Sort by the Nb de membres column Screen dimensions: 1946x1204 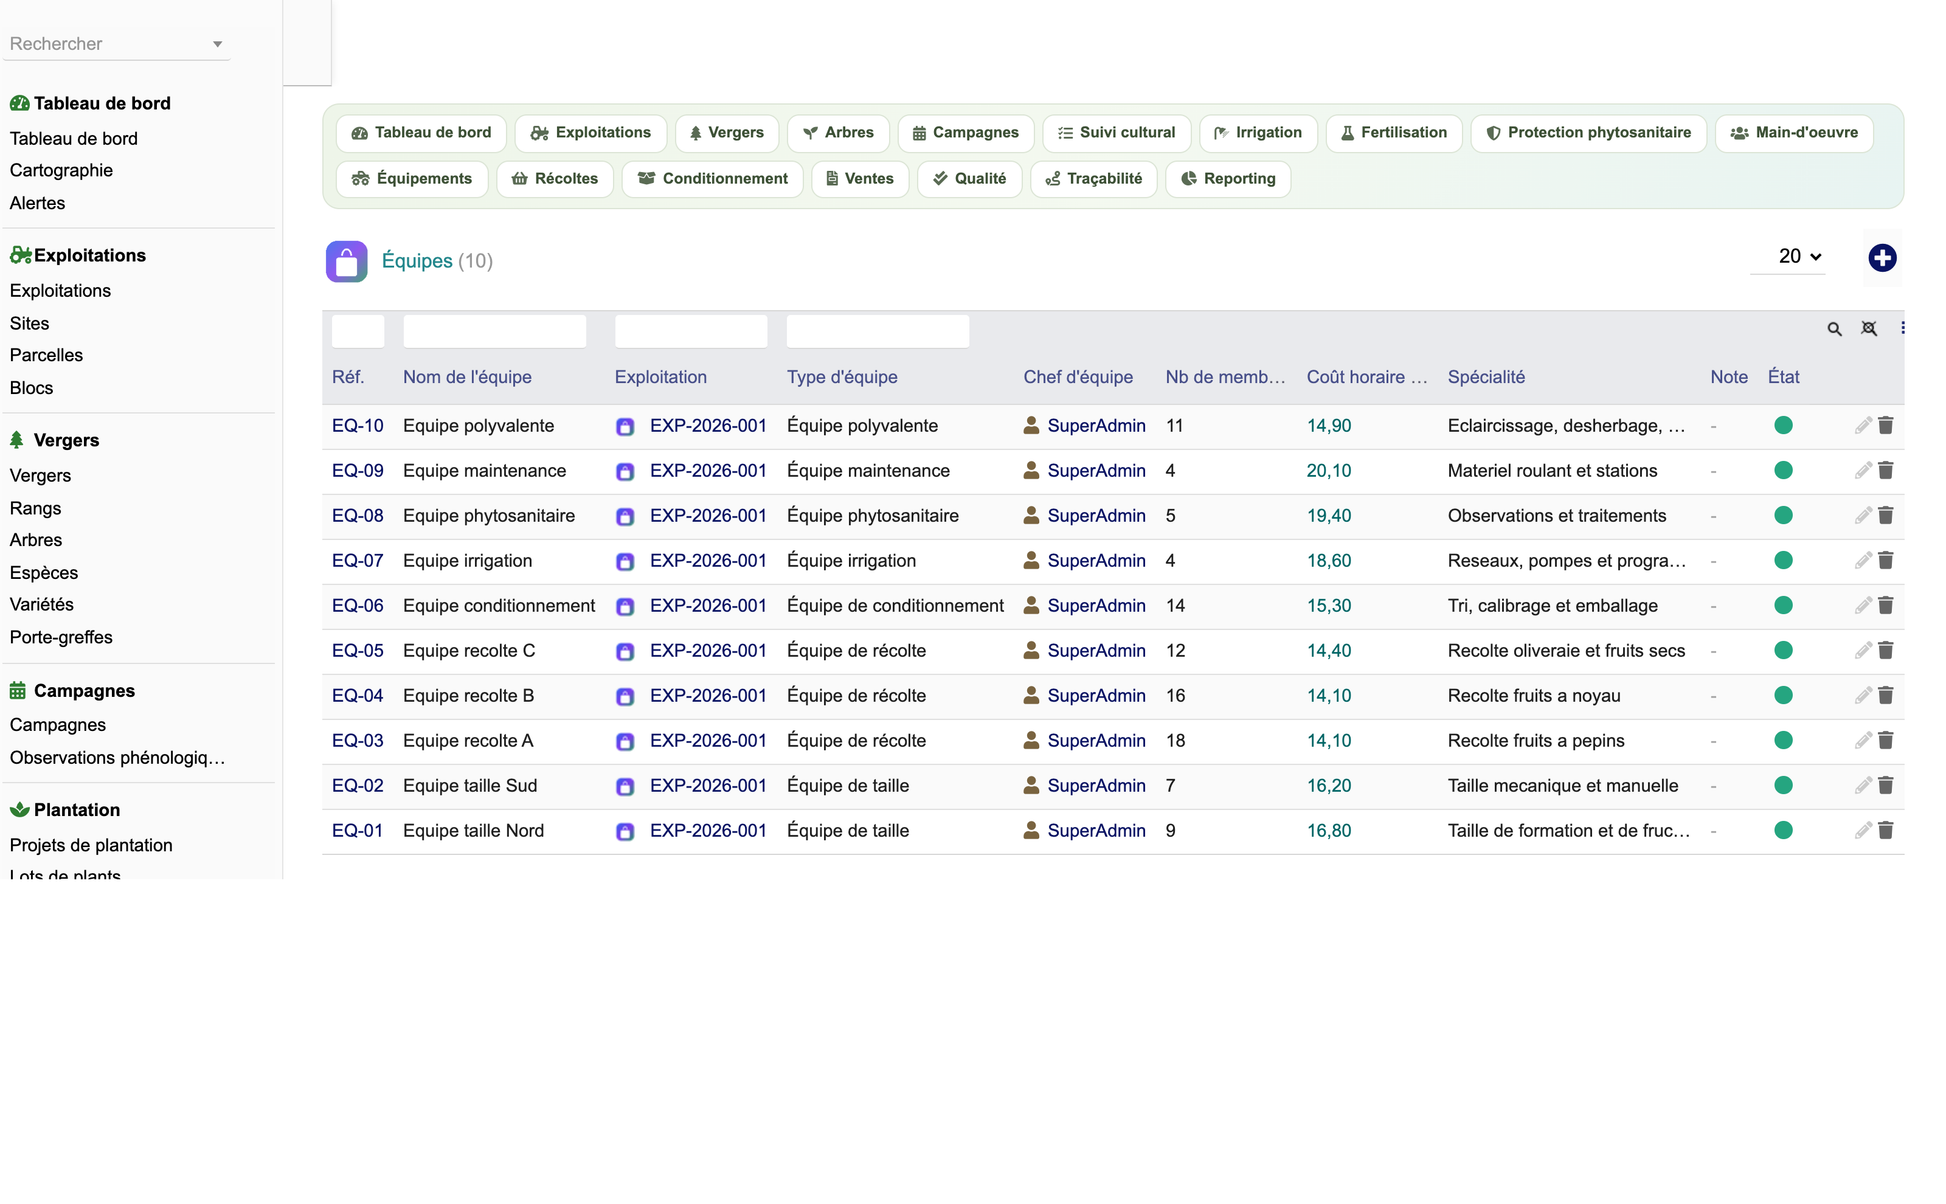pyautogui.click(x=1225, y=377)
